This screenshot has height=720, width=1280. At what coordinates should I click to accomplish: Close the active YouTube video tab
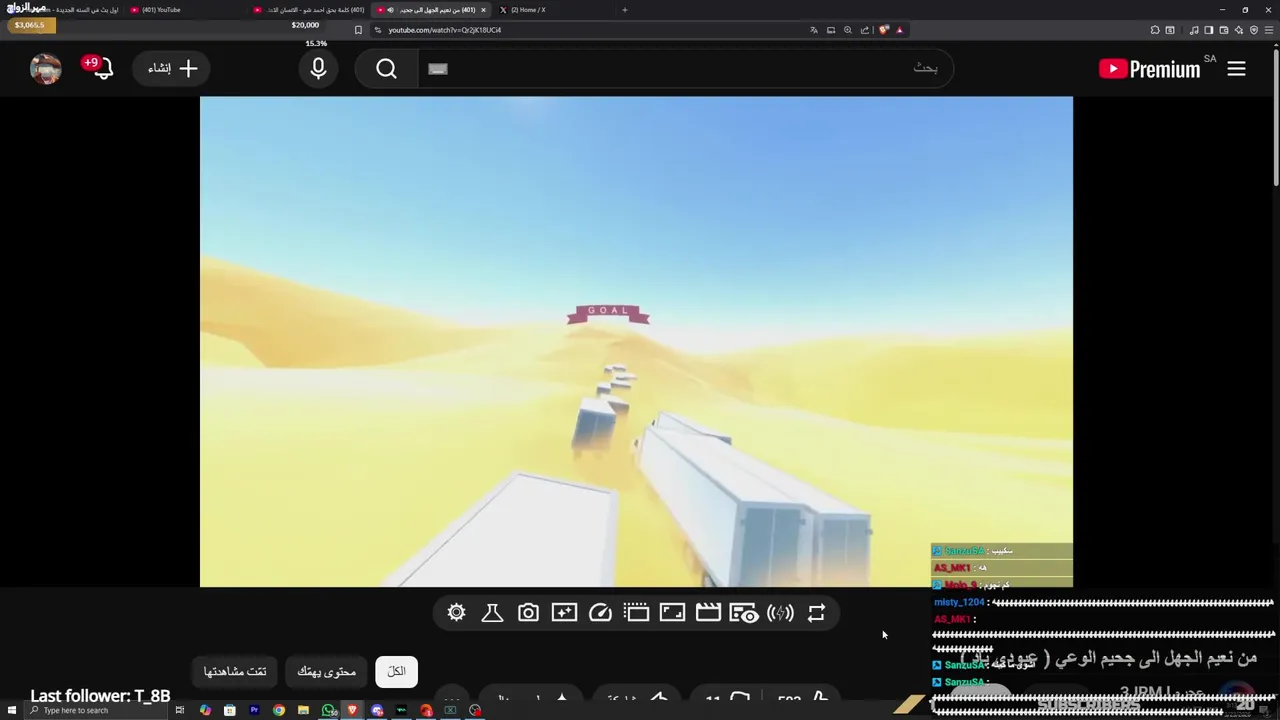[x=483, y=10]
